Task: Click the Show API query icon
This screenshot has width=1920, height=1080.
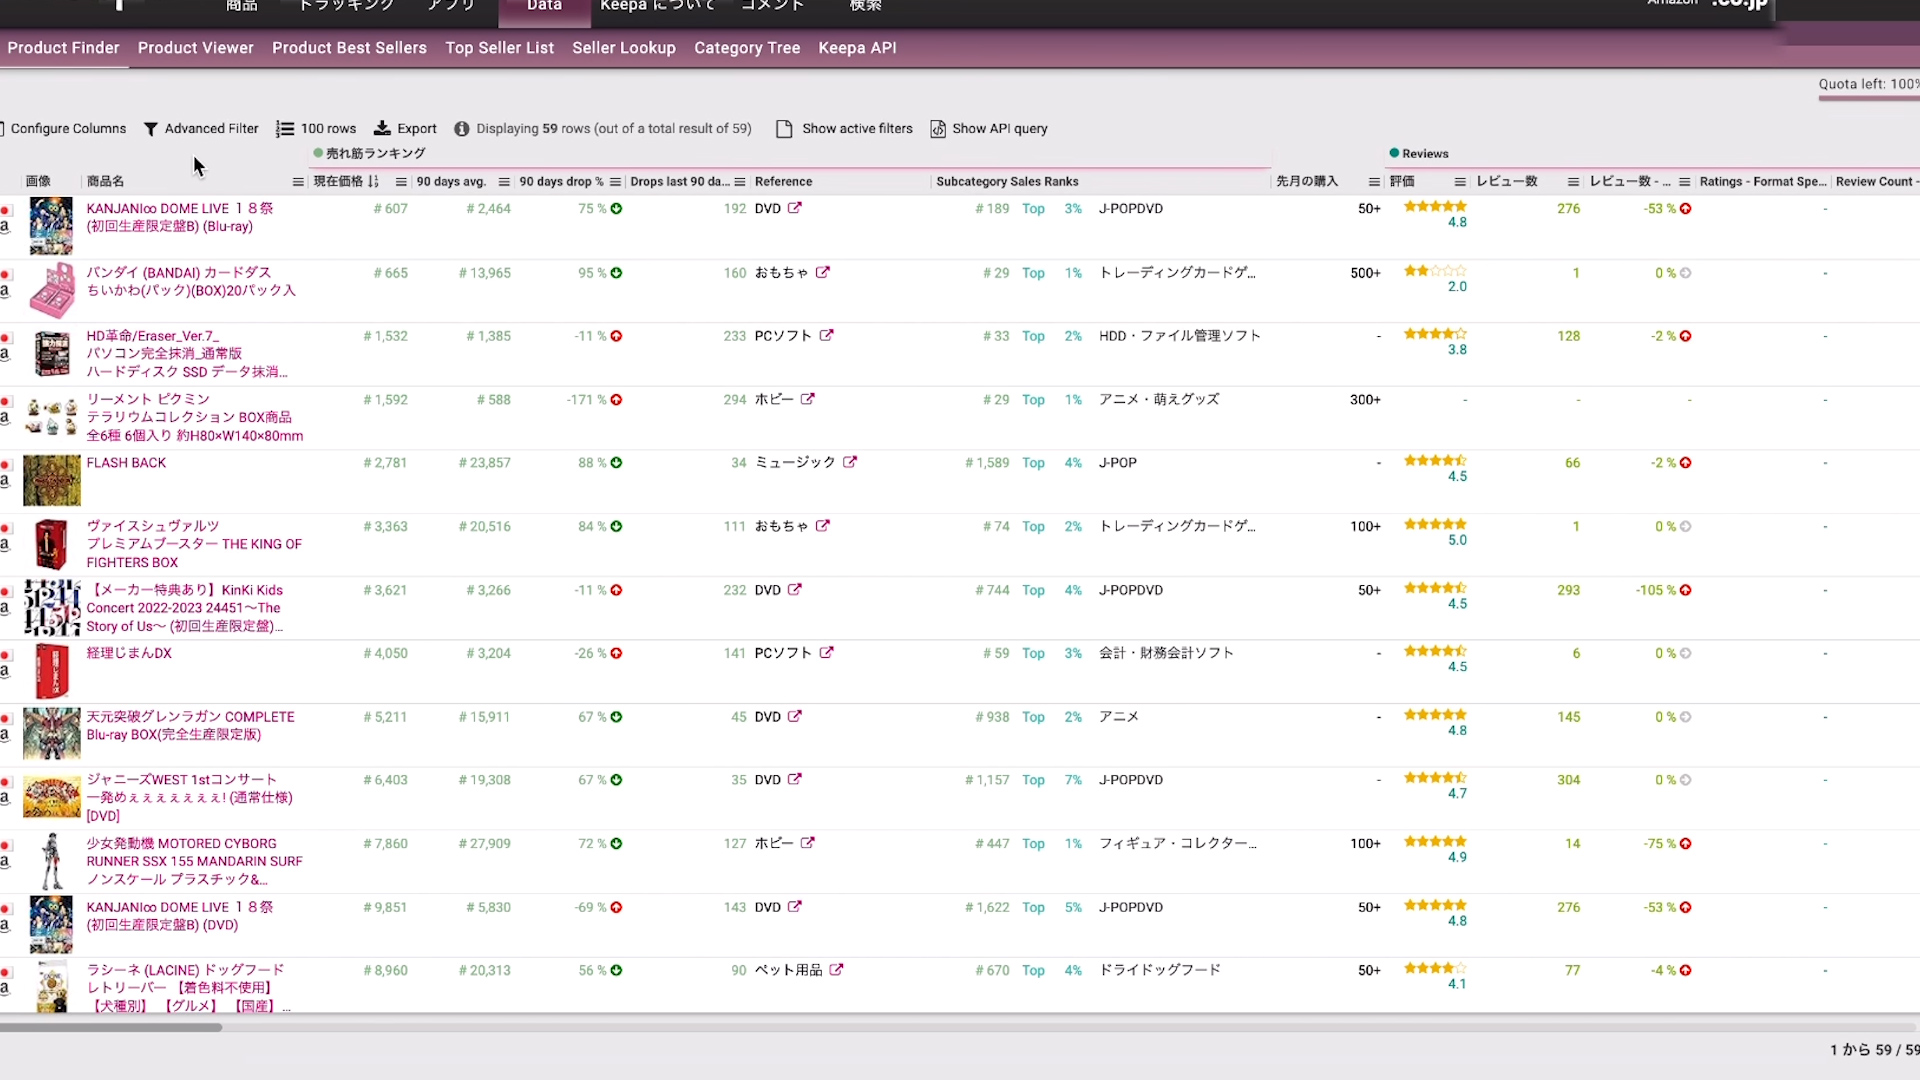Action: pos(938,129)
